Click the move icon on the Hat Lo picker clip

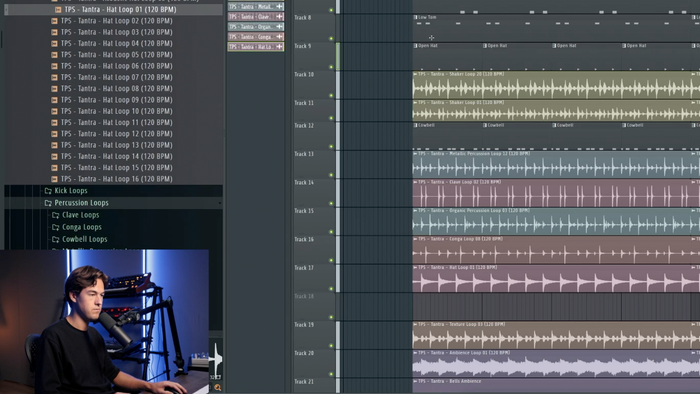tap(279, 46)
